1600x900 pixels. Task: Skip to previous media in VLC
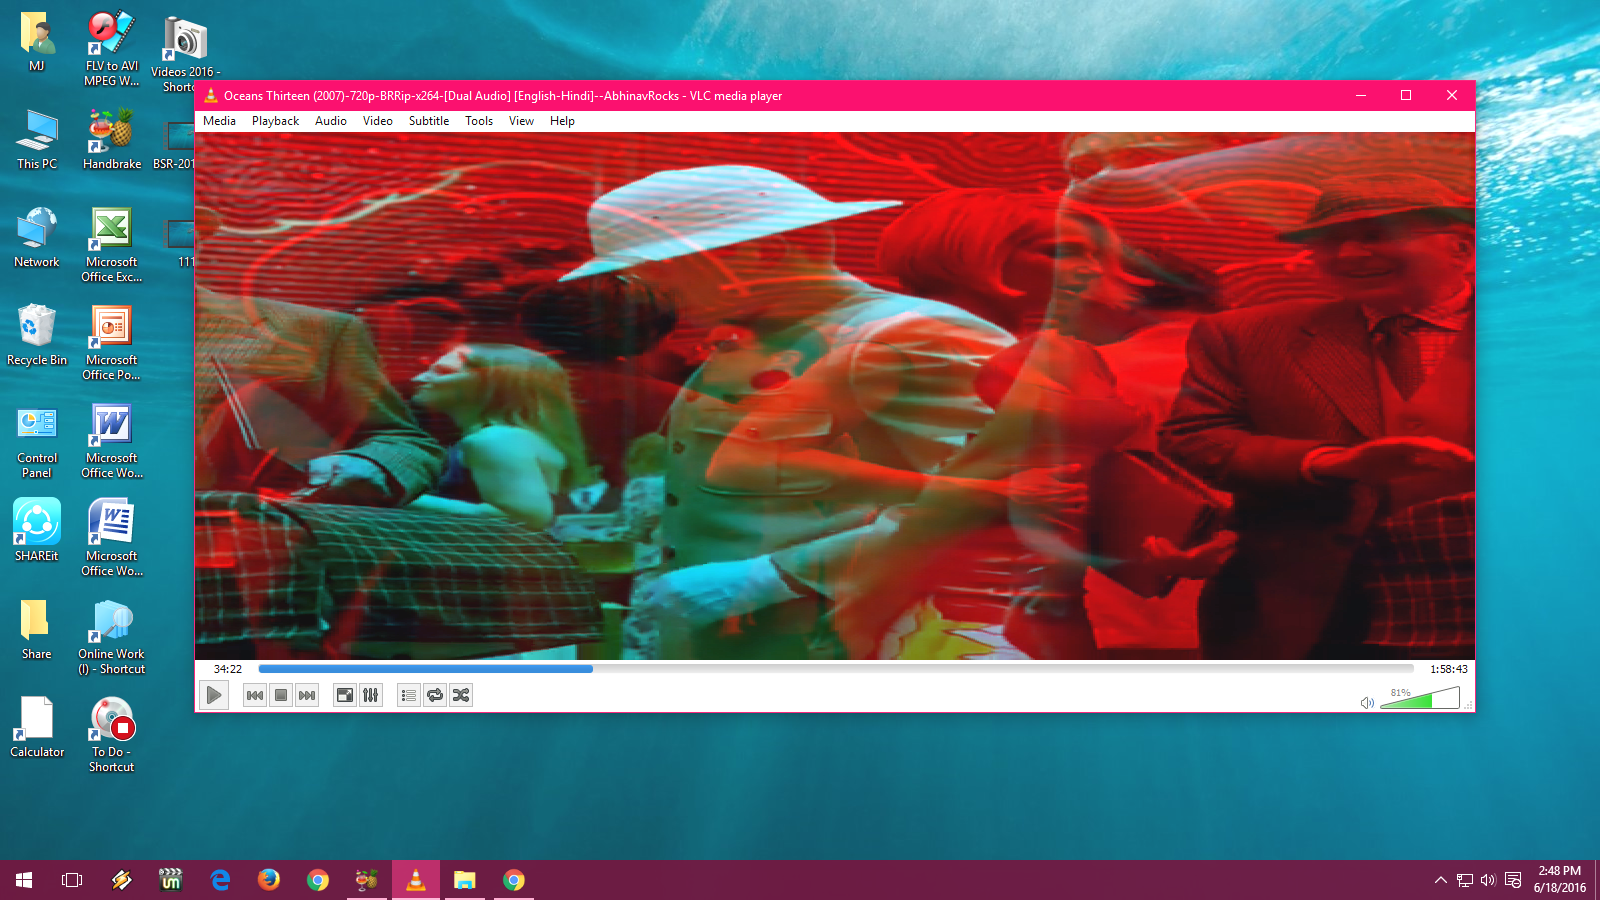click(255, 695)
